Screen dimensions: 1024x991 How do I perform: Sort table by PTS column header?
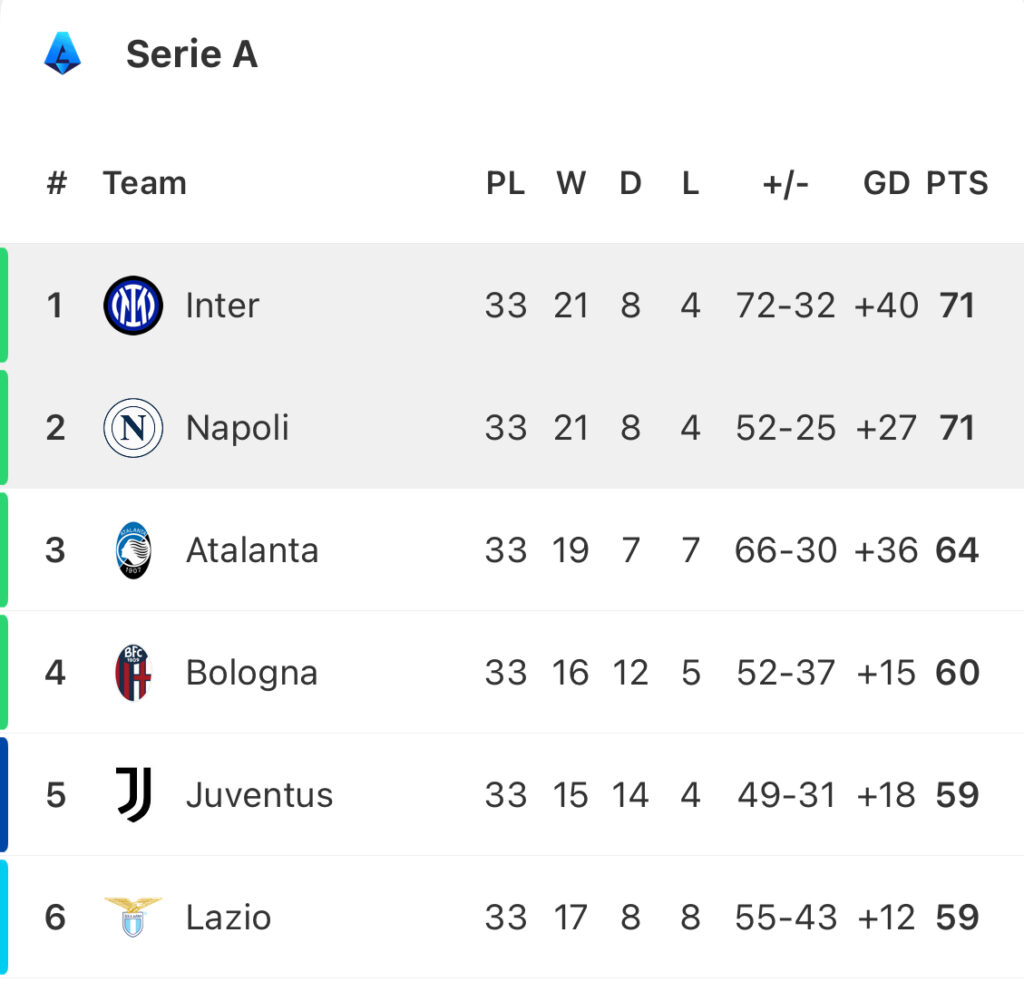pos(957,183)
